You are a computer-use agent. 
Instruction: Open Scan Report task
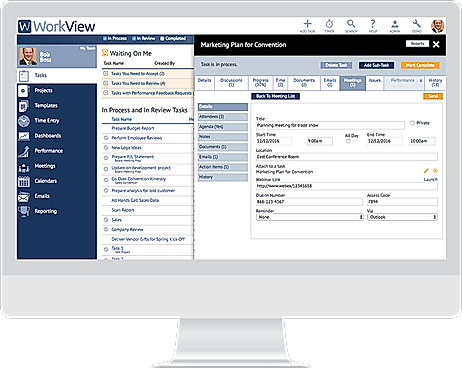[123, 210]
